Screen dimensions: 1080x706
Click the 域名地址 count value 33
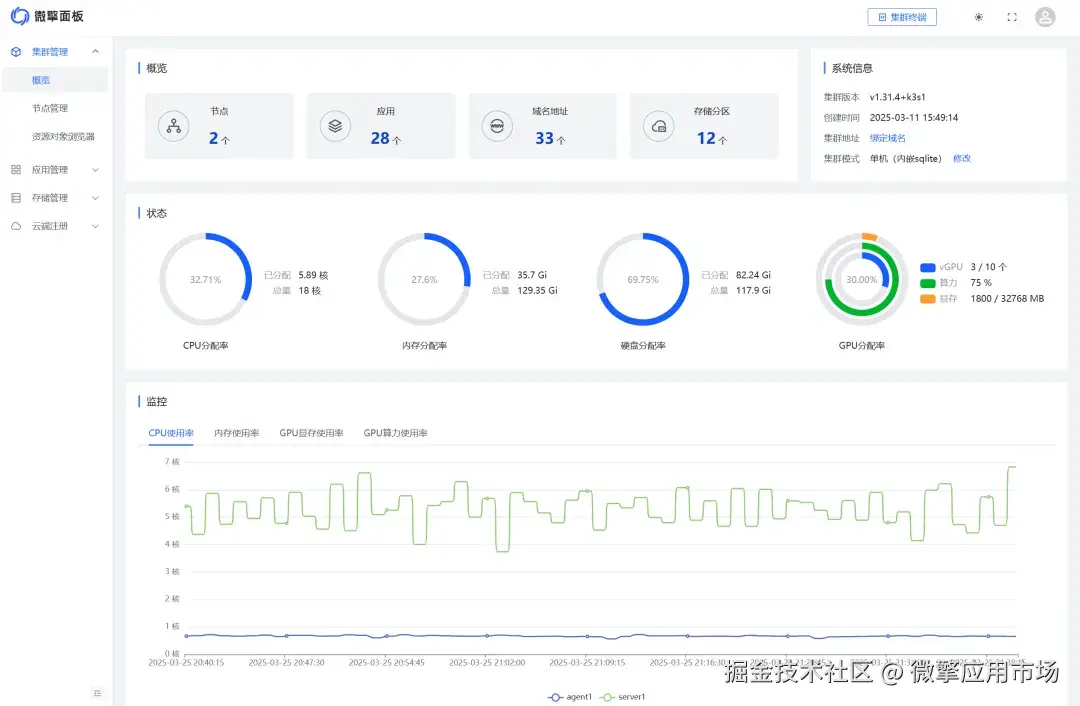coord(545,138)
